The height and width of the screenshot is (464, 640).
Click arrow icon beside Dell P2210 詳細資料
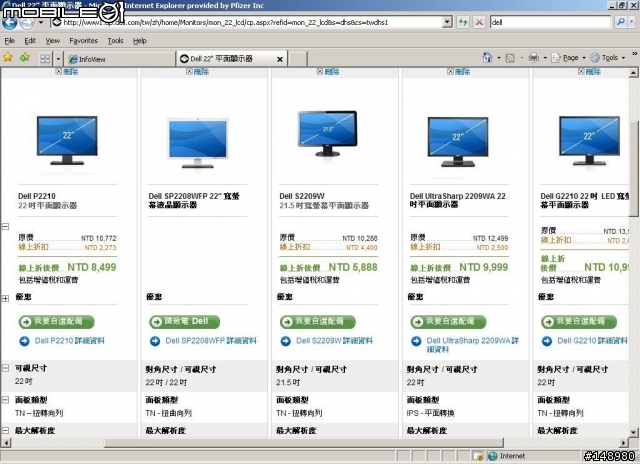click(x=24, y=341)
